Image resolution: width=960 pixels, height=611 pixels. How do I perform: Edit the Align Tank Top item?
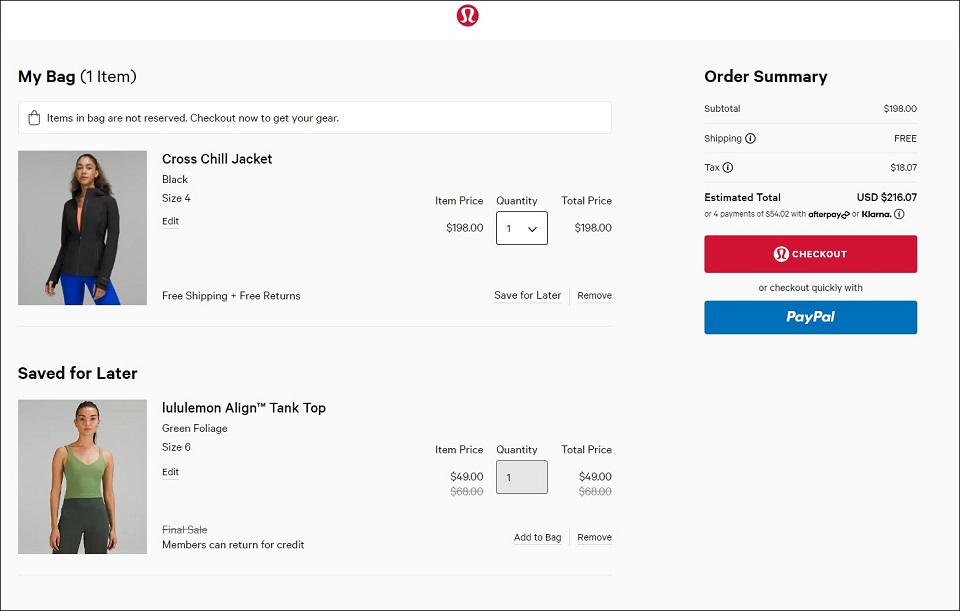coord(170,471)
